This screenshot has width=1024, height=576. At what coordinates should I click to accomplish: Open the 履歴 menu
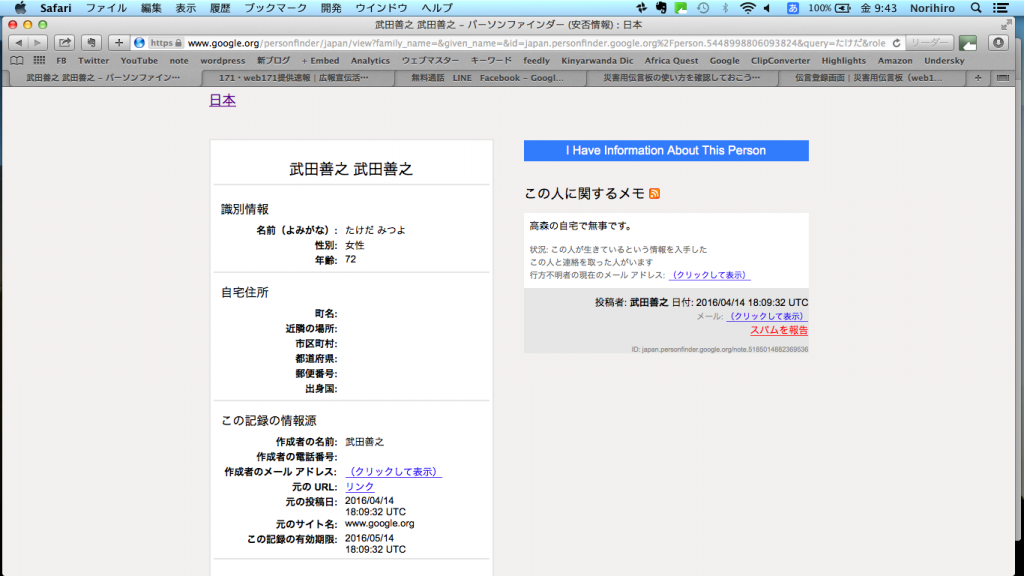click(220, 8)
